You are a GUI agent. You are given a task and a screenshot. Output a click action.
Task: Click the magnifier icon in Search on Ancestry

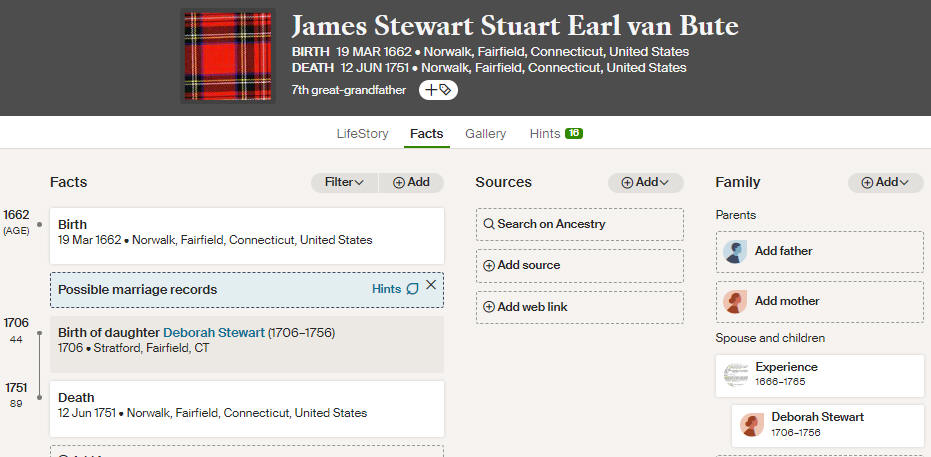click(x=489, y=224)
